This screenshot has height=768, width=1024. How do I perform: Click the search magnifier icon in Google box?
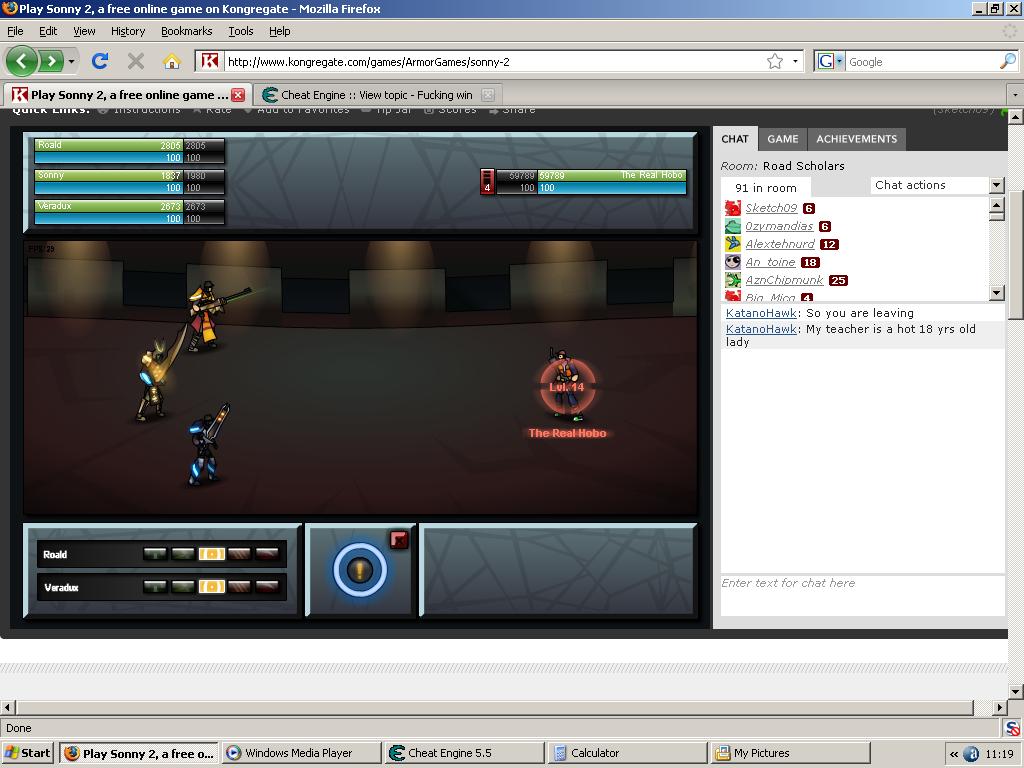click(x=1007, y=61)
